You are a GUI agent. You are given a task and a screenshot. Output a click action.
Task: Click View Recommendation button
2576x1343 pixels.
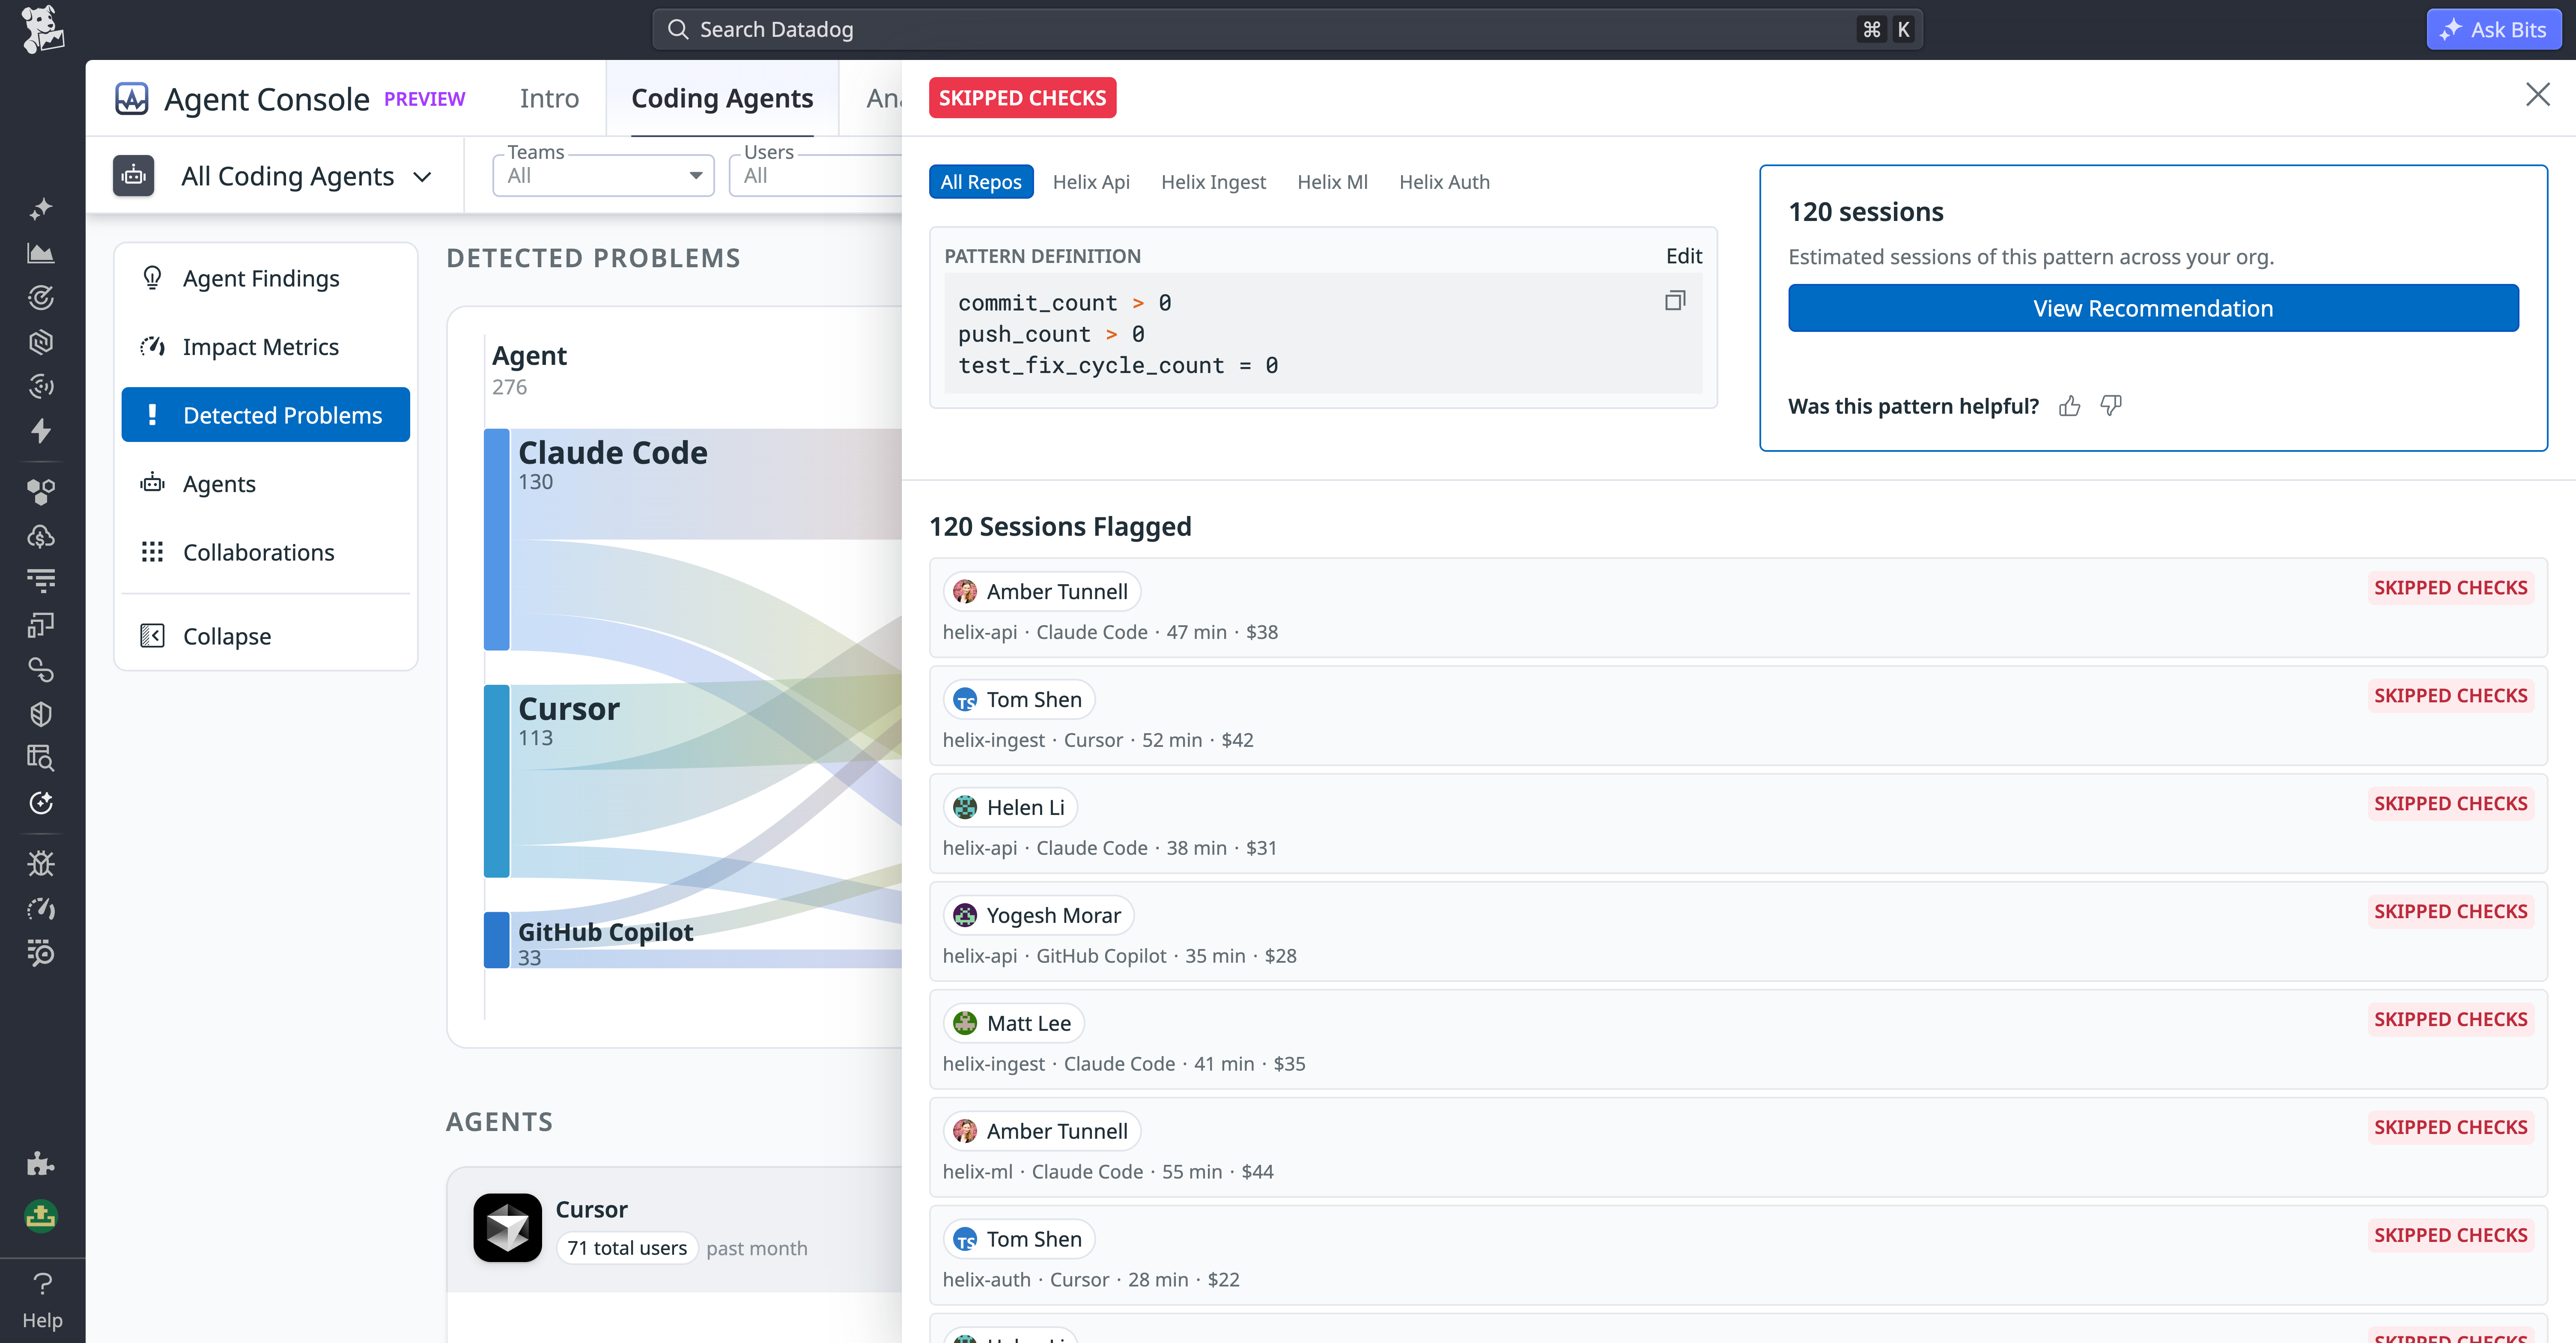(2153, 308)
